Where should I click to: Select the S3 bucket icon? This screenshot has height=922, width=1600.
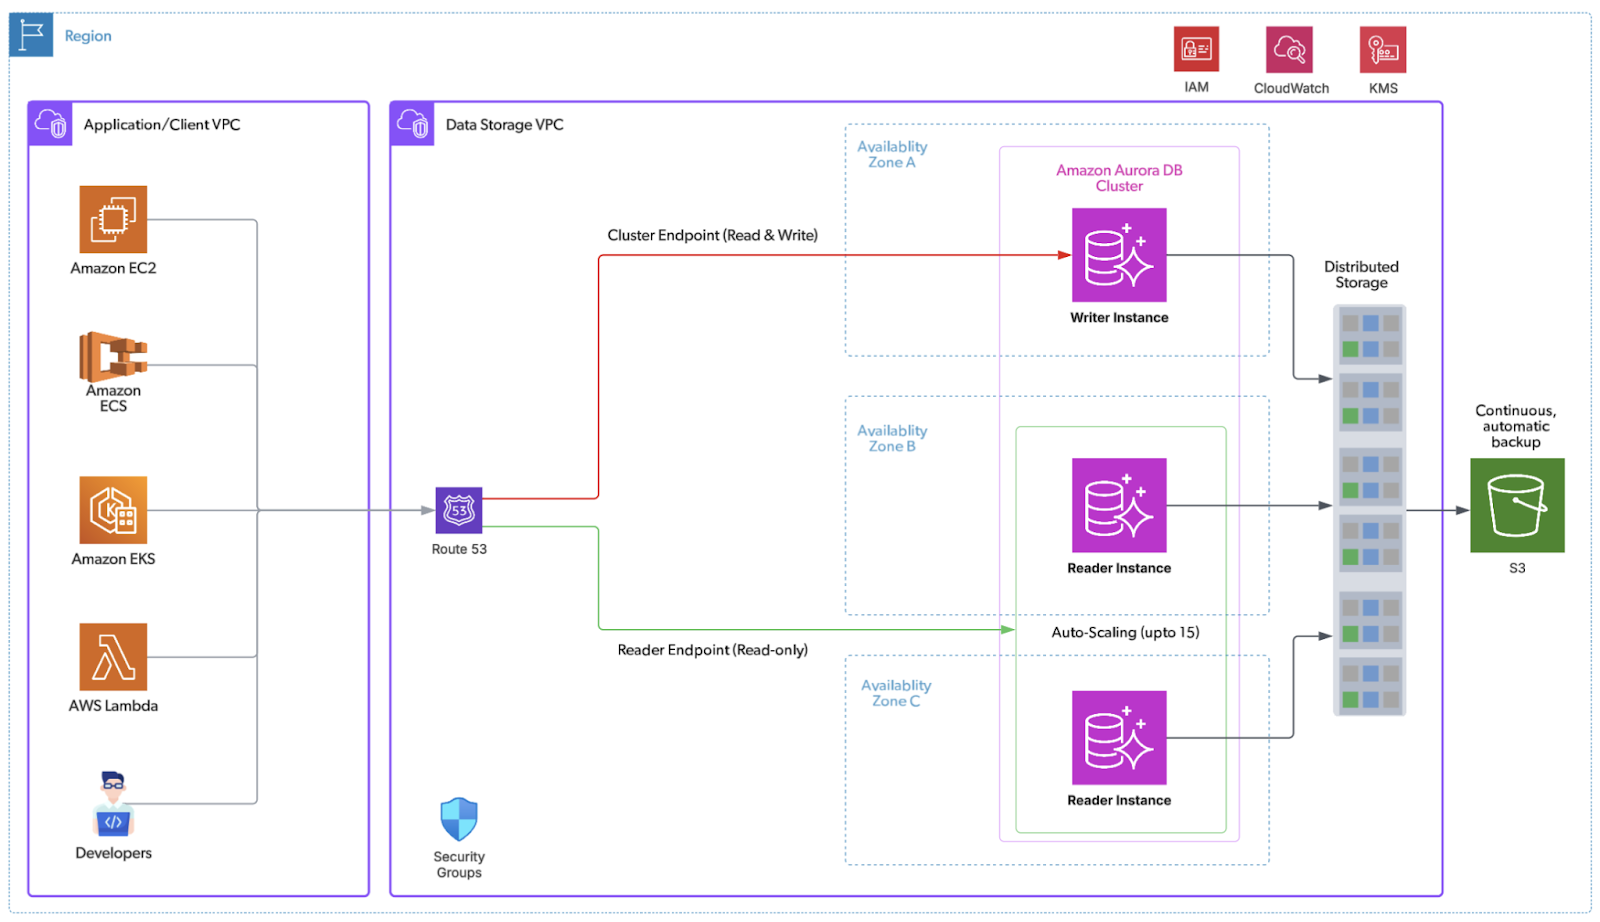click(1517, 505)
